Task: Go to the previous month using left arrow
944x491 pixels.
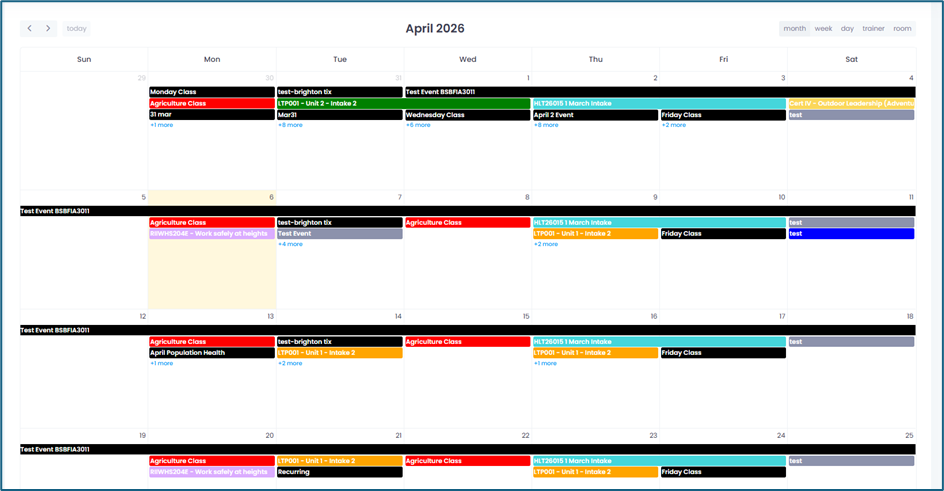Action: tap(30, 29)
